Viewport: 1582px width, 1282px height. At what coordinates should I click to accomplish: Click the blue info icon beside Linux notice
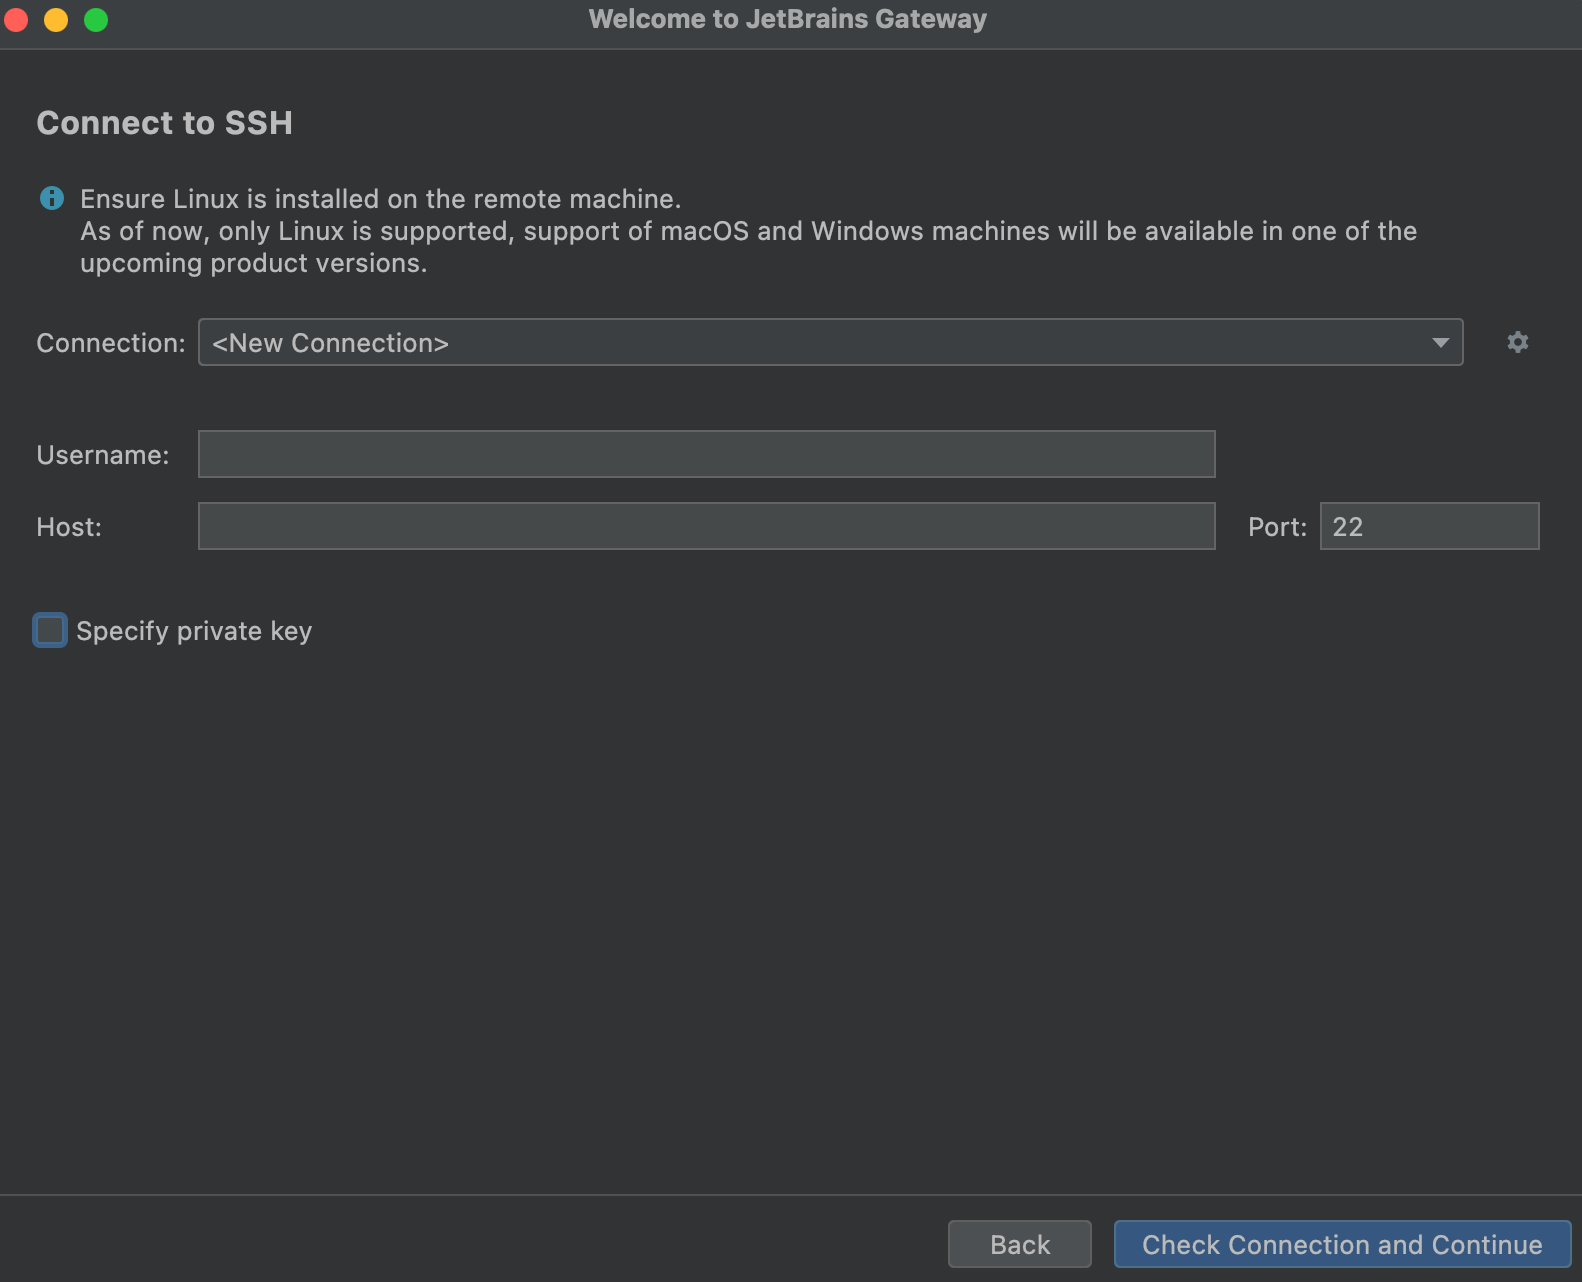point(52,198)
